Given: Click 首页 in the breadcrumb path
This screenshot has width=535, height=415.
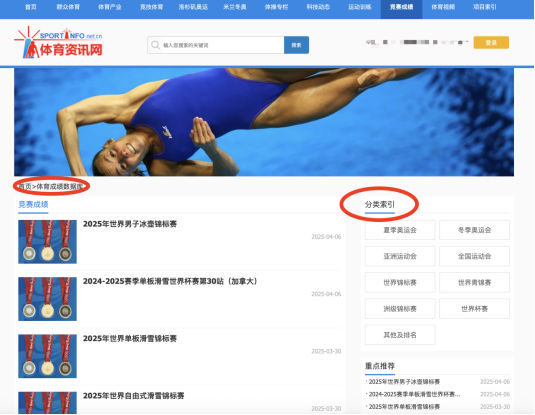Looking at the screenshot, I should (x=25, y=186).
